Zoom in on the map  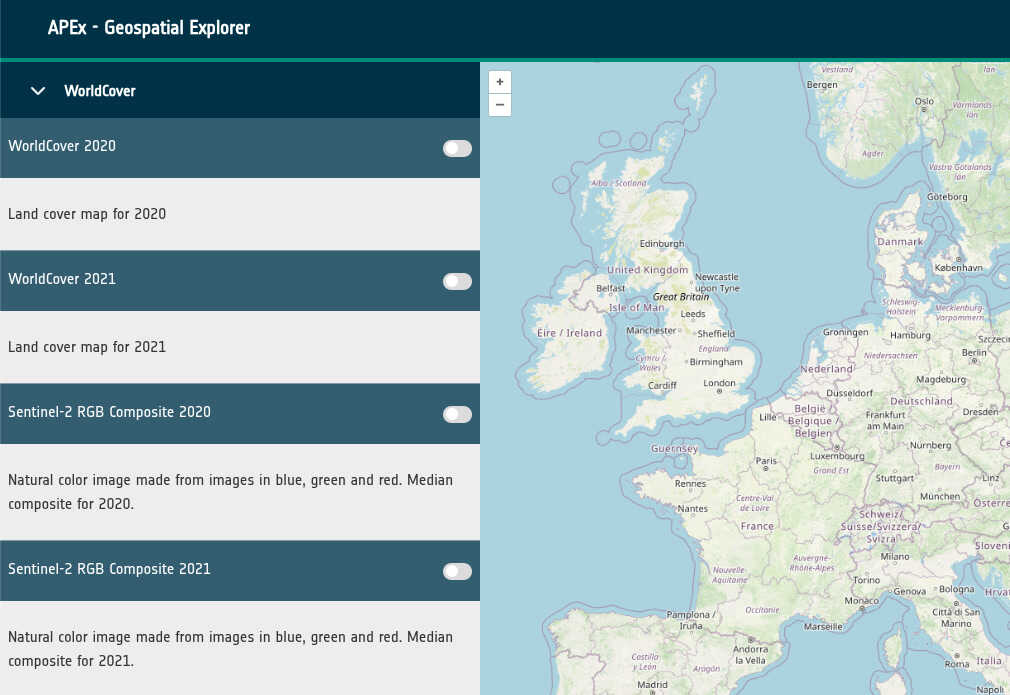(500, 82)
